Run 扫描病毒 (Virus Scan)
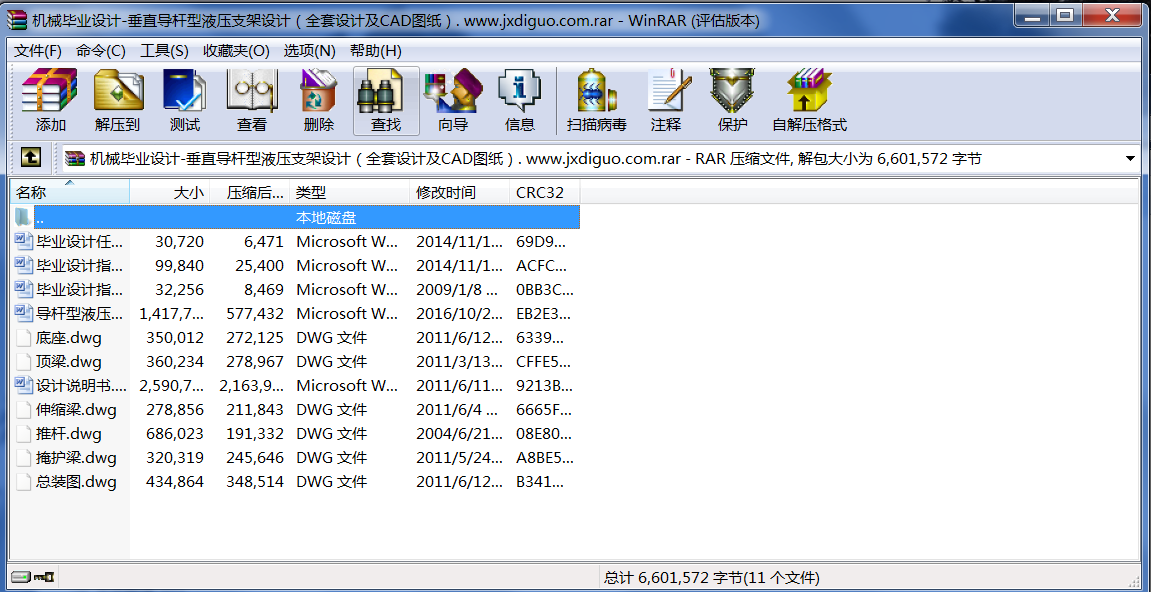1151x592 pixels. click(597, 101)
